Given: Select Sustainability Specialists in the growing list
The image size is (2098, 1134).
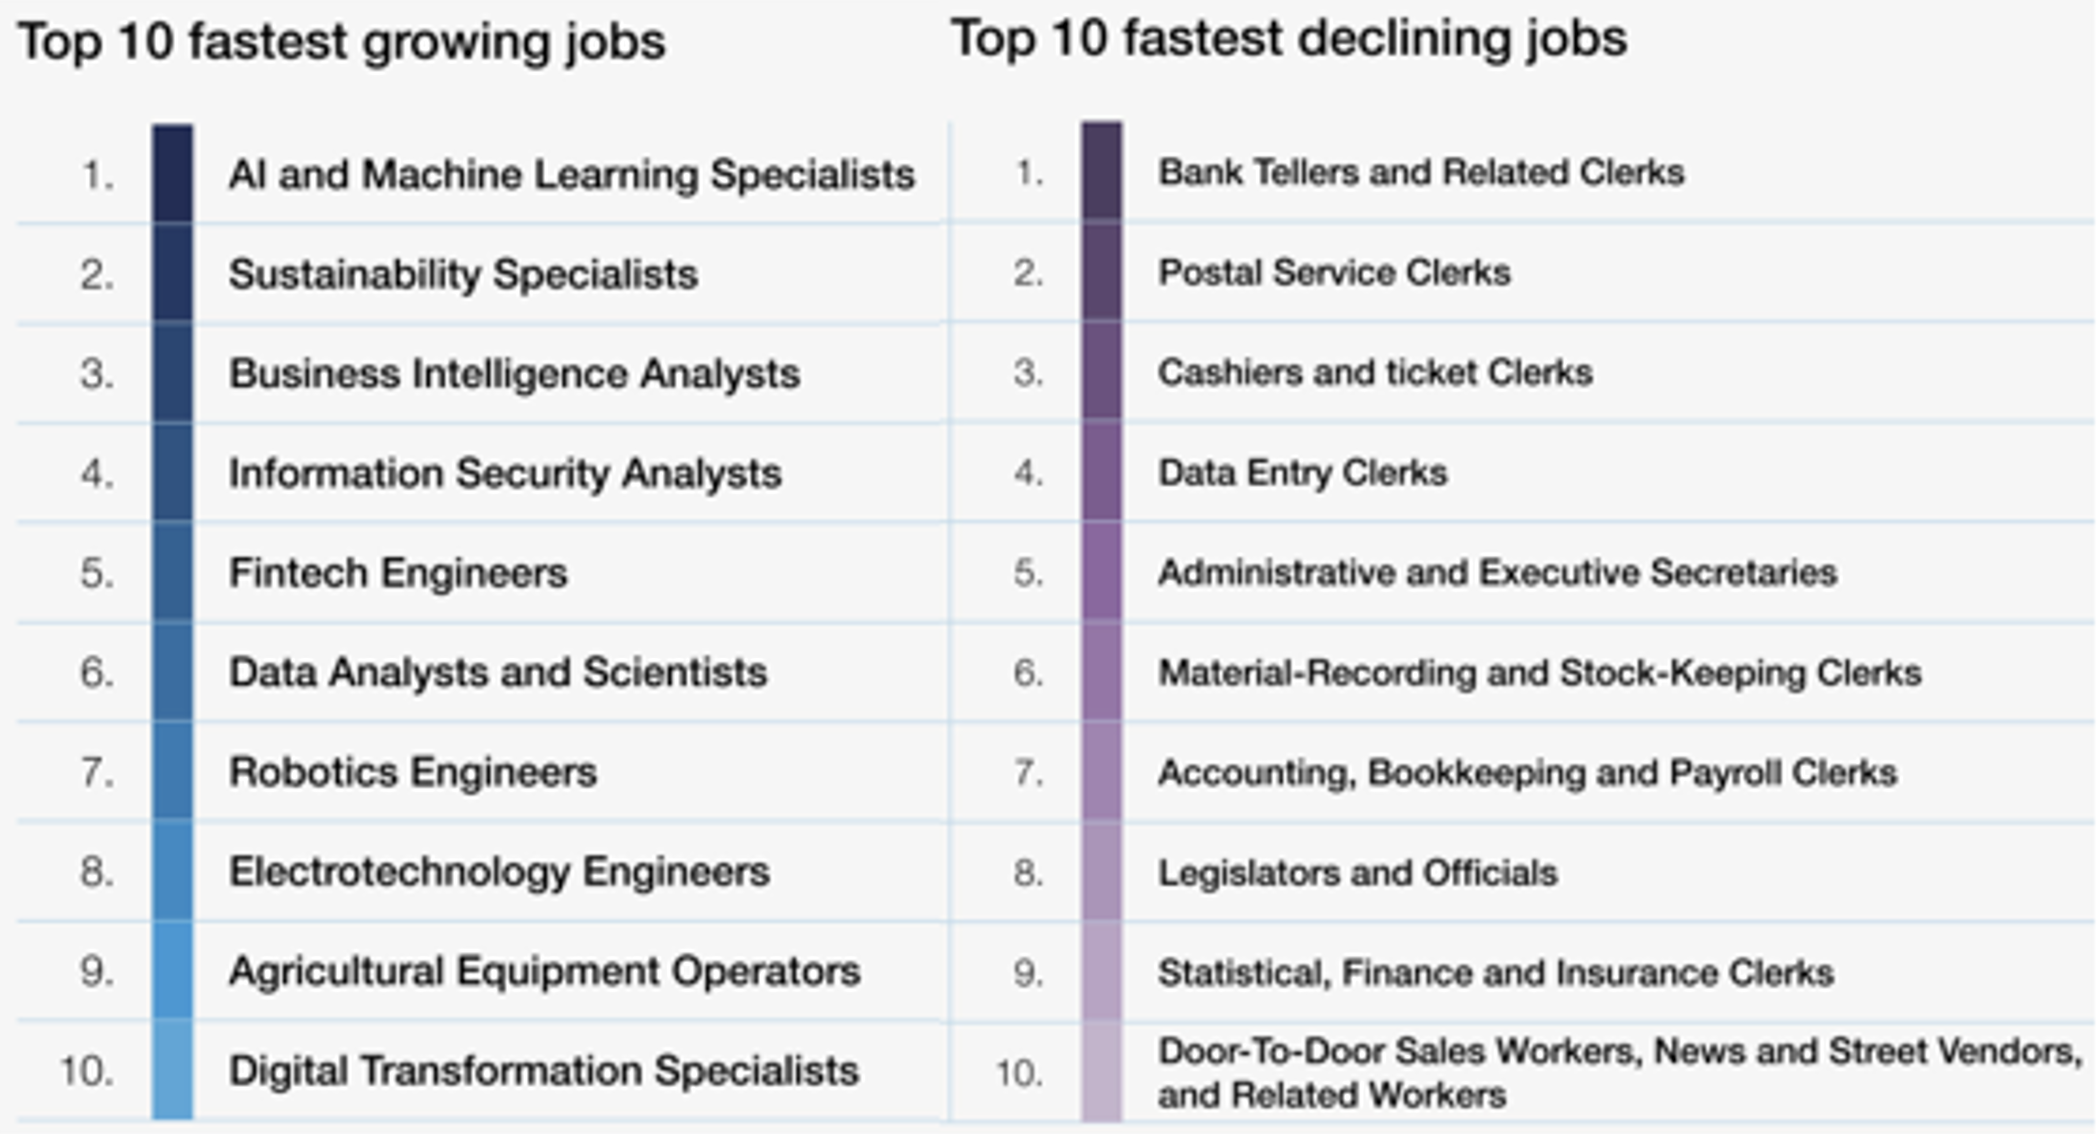Looking at the screenshot, I should (x=463, y=274).
